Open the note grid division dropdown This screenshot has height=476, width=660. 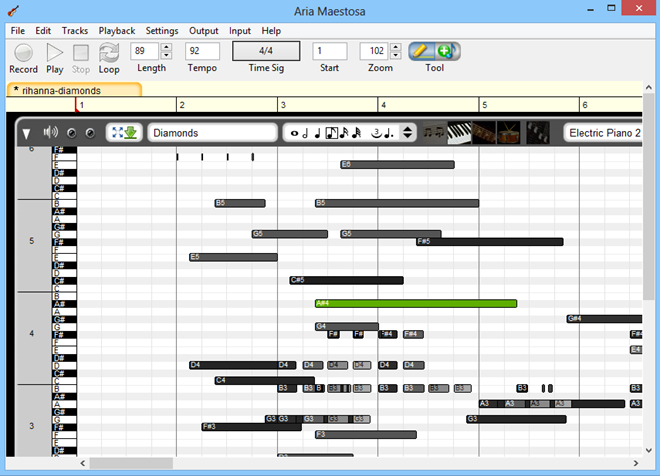coord(408,133)
